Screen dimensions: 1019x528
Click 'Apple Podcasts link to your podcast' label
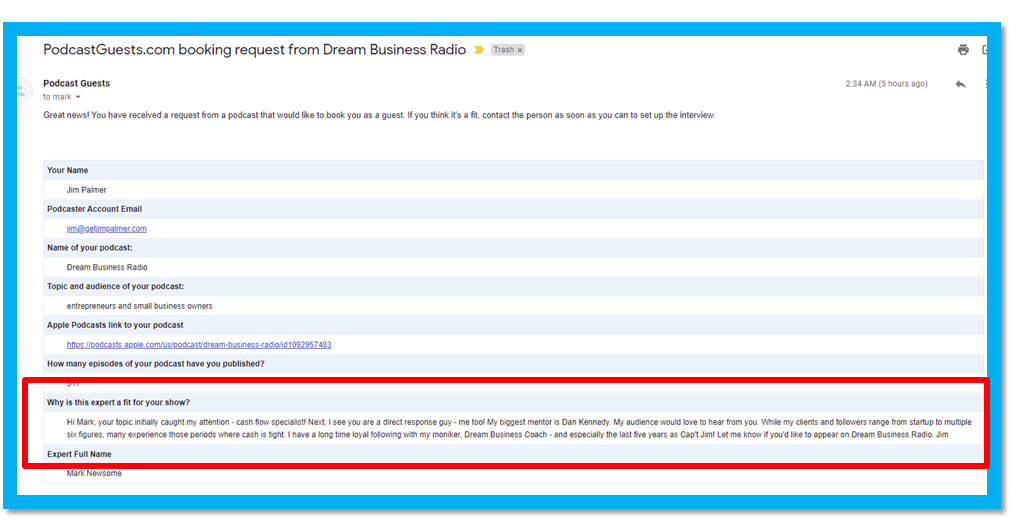(115, 325)
